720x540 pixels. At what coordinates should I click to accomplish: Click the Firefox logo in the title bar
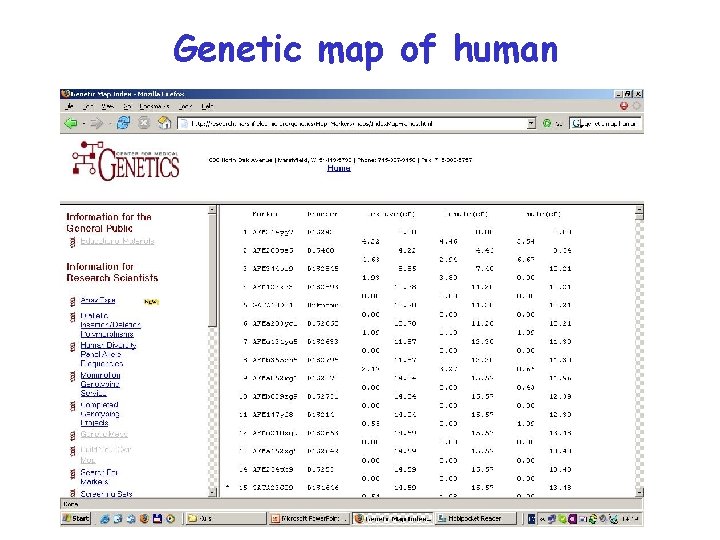[65, 94]
